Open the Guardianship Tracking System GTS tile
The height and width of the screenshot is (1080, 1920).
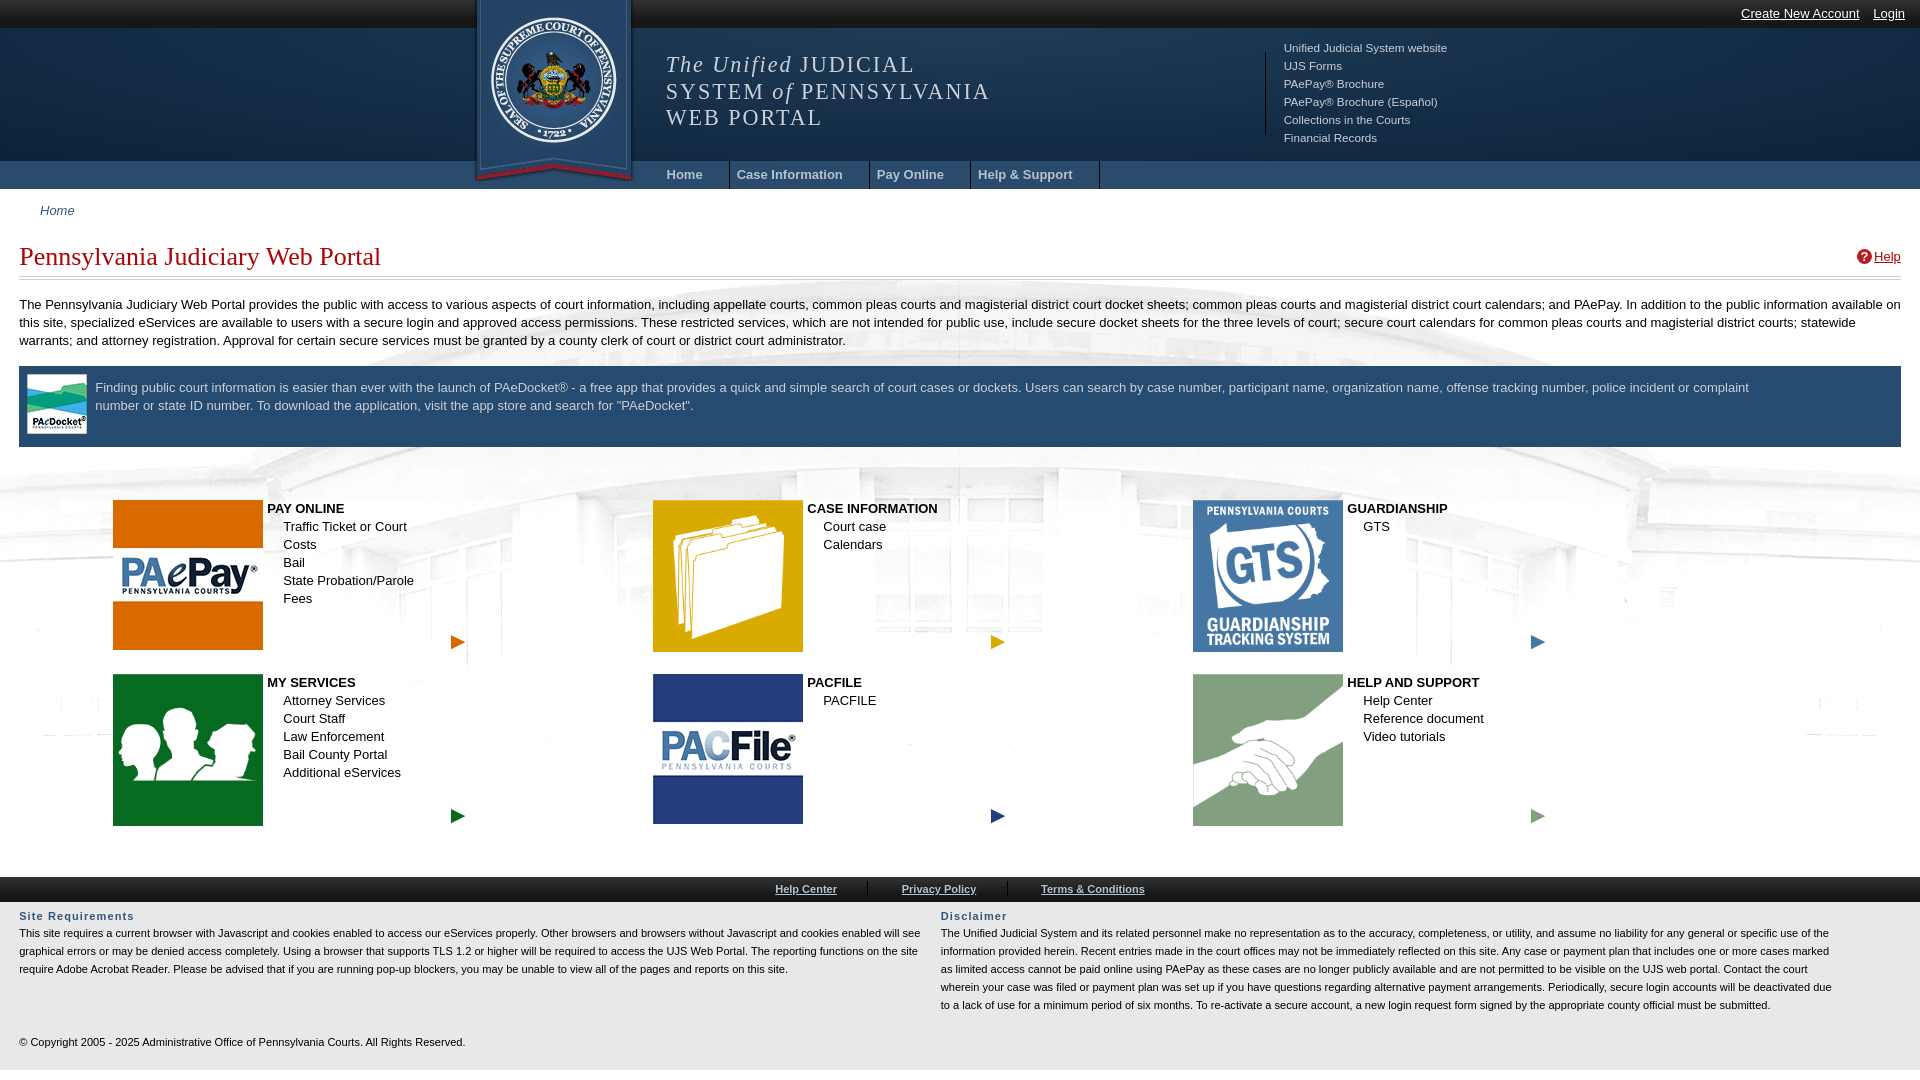pos(1268,576)
